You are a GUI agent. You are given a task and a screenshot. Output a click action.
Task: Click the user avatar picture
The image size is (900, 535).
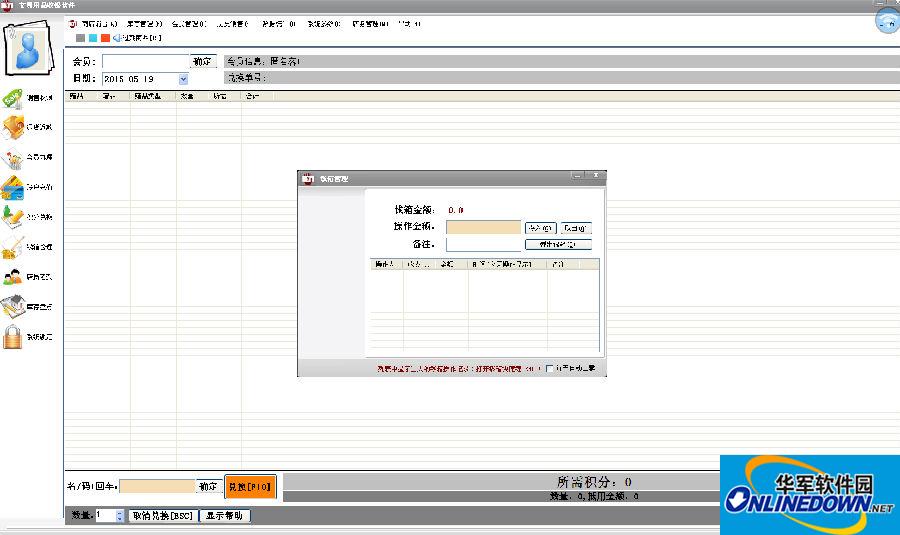(x=28, y=48)
